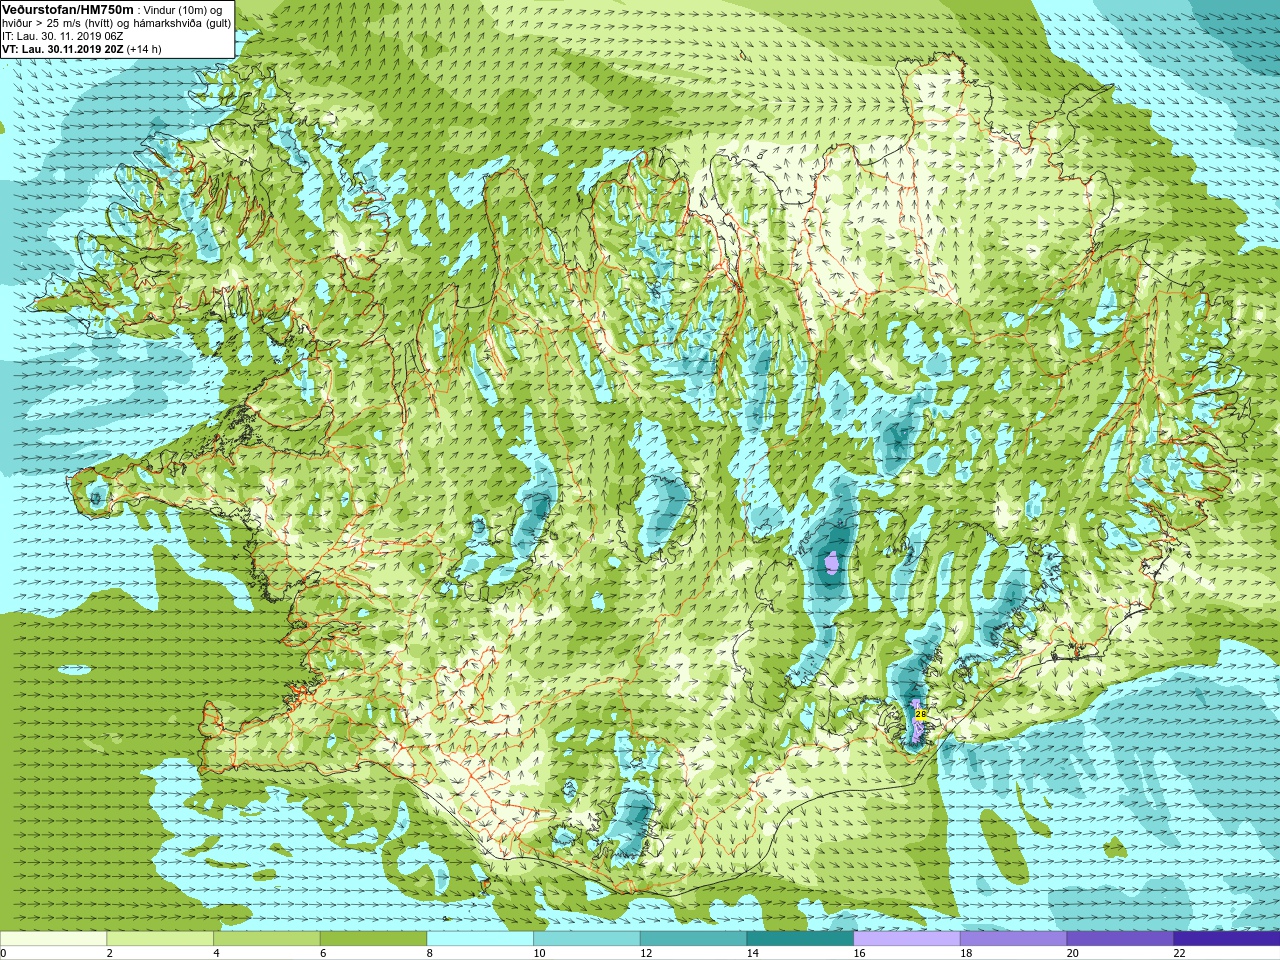Click the dark indigo above-22 legend swatch
Viewport: 1280px width, 960px height.
1226,939
